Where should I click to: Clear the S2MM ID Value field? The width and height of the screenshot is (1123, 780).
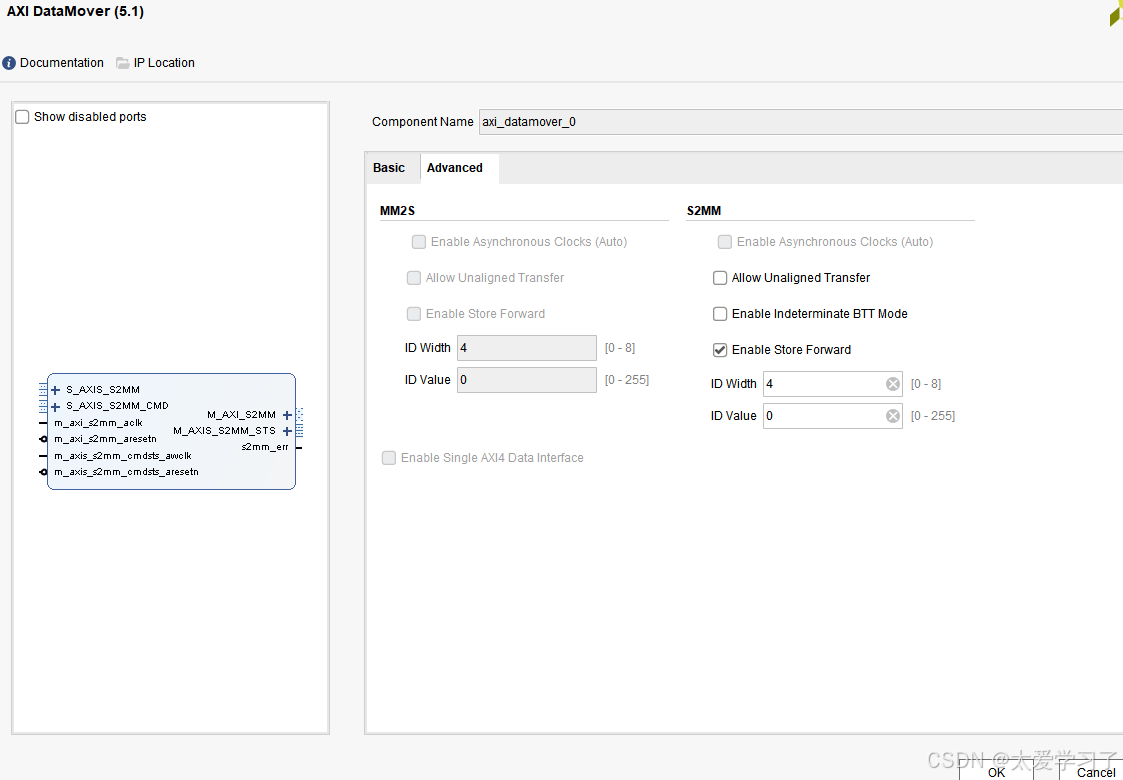893,416
